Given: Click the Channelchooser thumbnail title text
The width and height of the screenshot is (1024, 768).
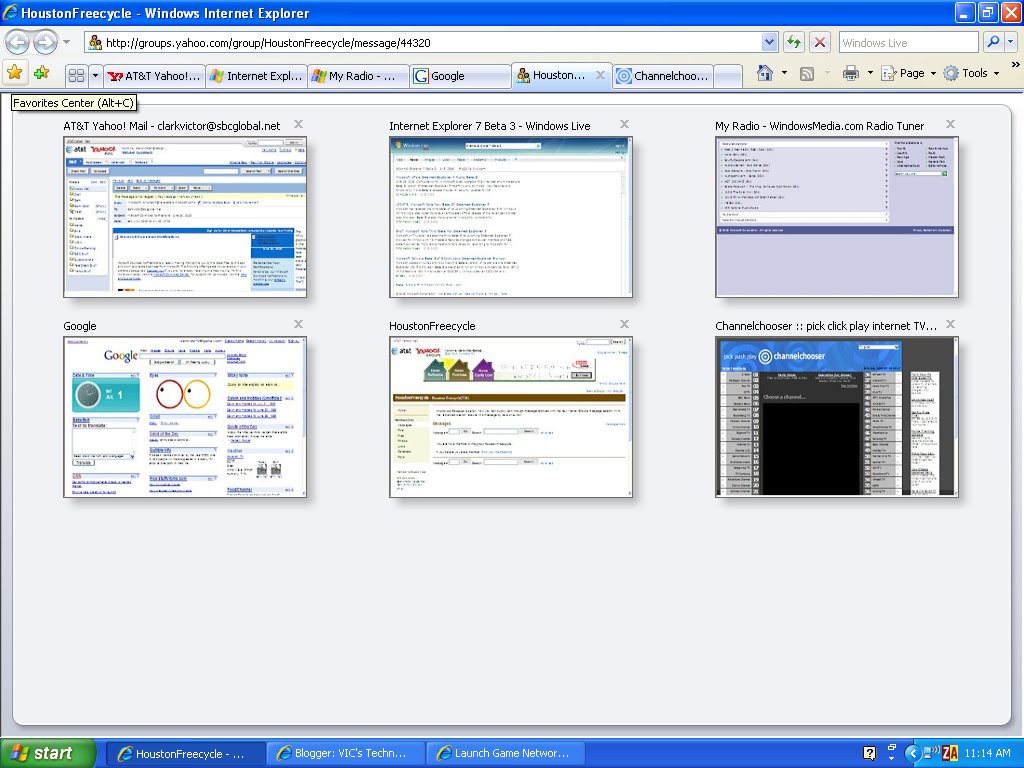Looking at the screenshot, I should coord(826,326).
